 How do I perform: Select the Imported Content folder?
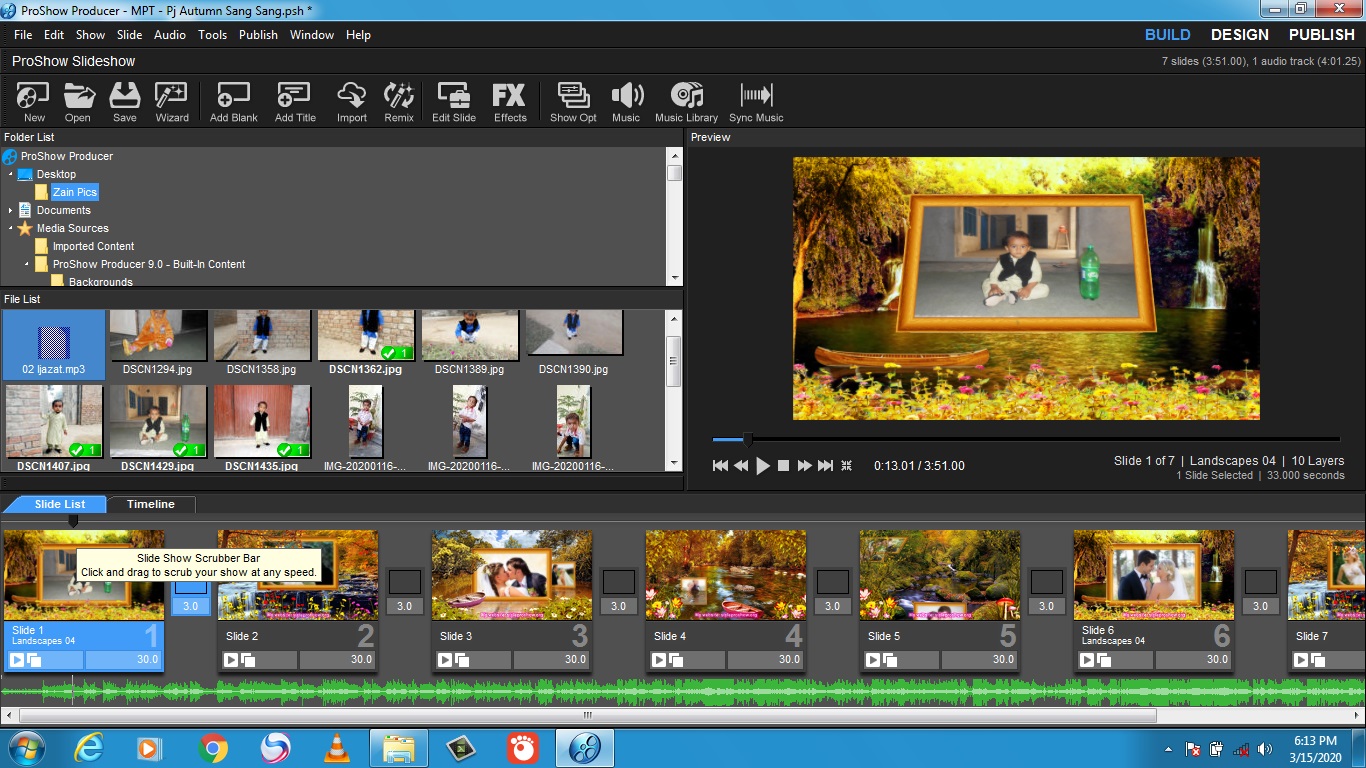coord(93,246)
